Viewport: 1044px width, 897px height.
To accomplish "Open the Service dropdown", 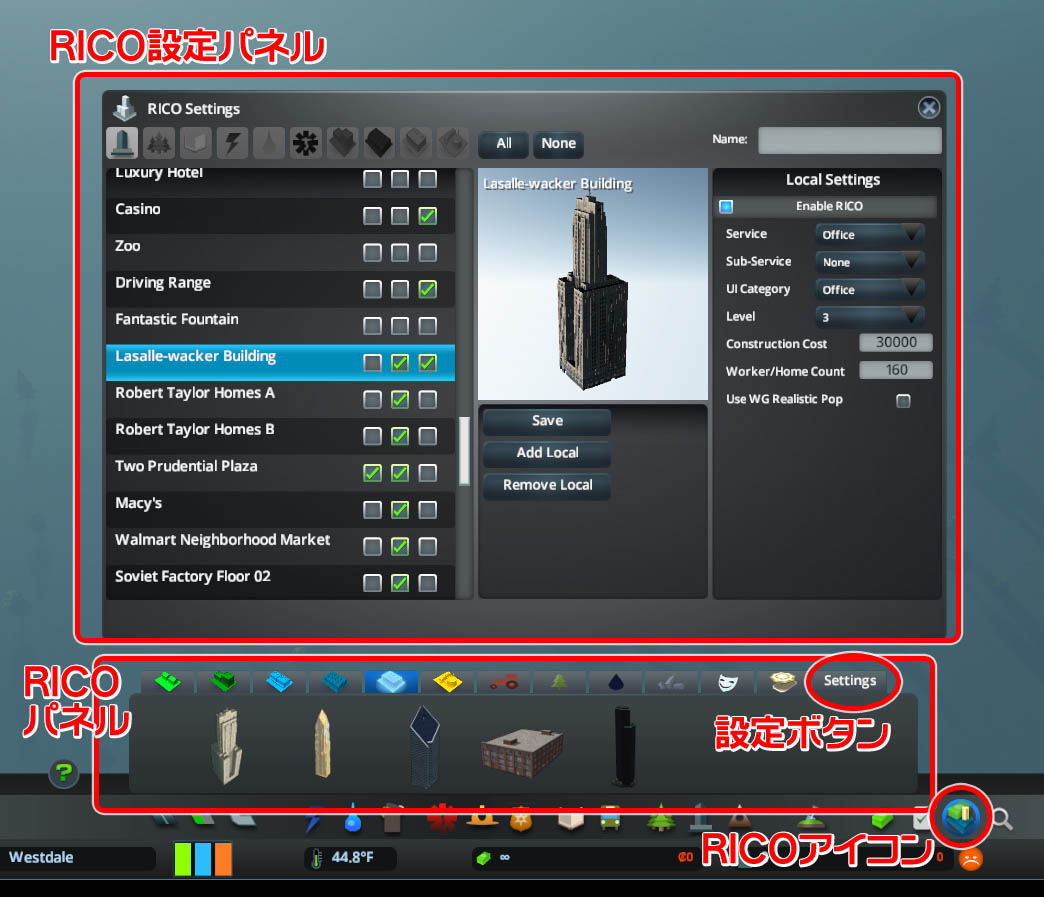I will [x=870, y=234].
